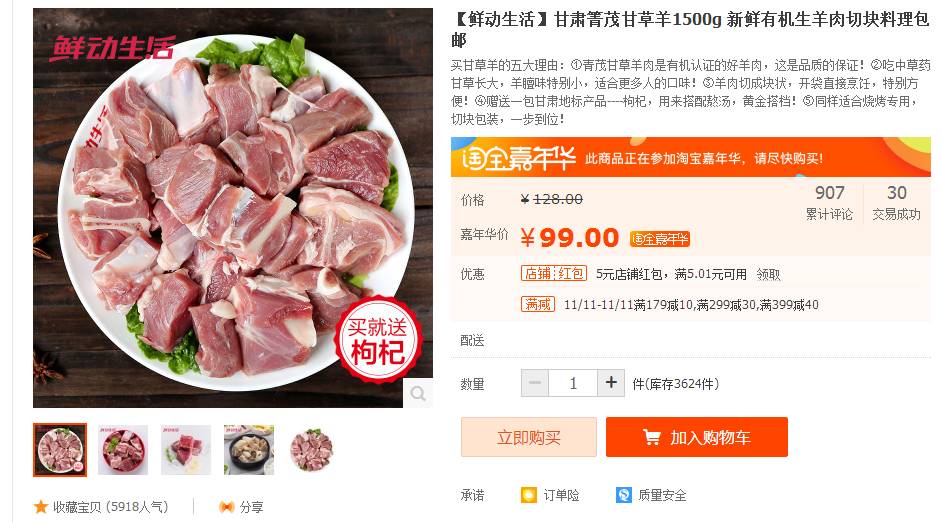Decrease quantity with minus button

(535, 383)
